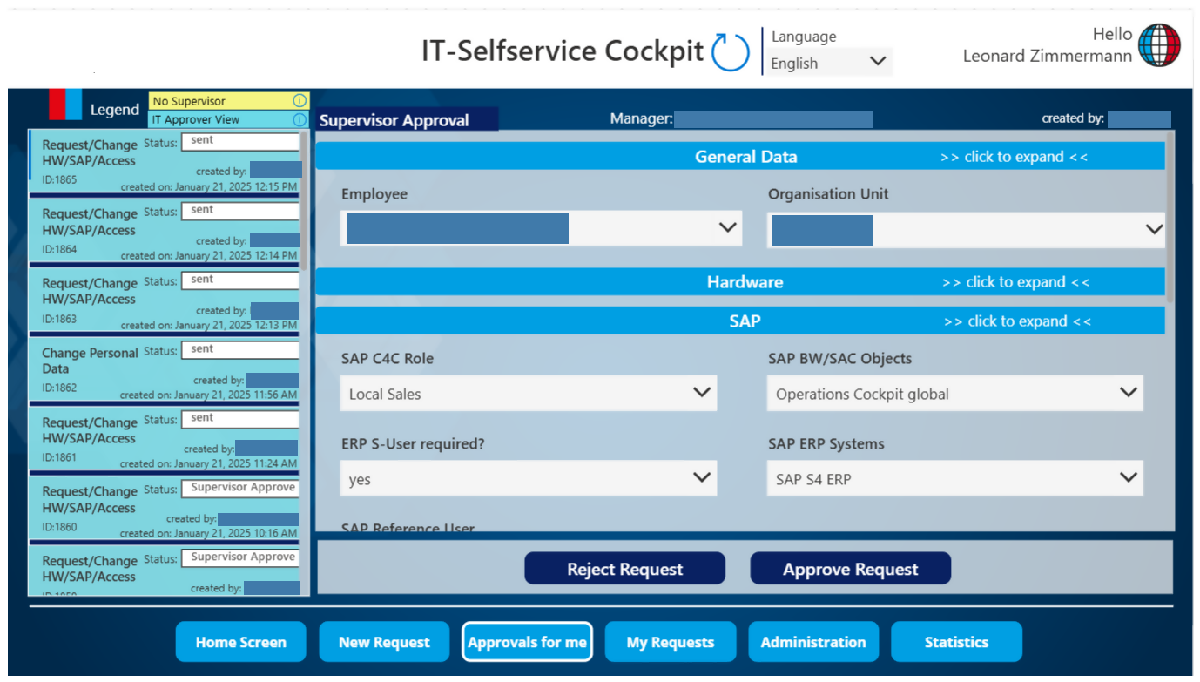Image resolution: width=1200 pixels, height=682 pixels.
Task: Open the SAP BW/SAC Objects dropdown
Action: click(954, 393)
